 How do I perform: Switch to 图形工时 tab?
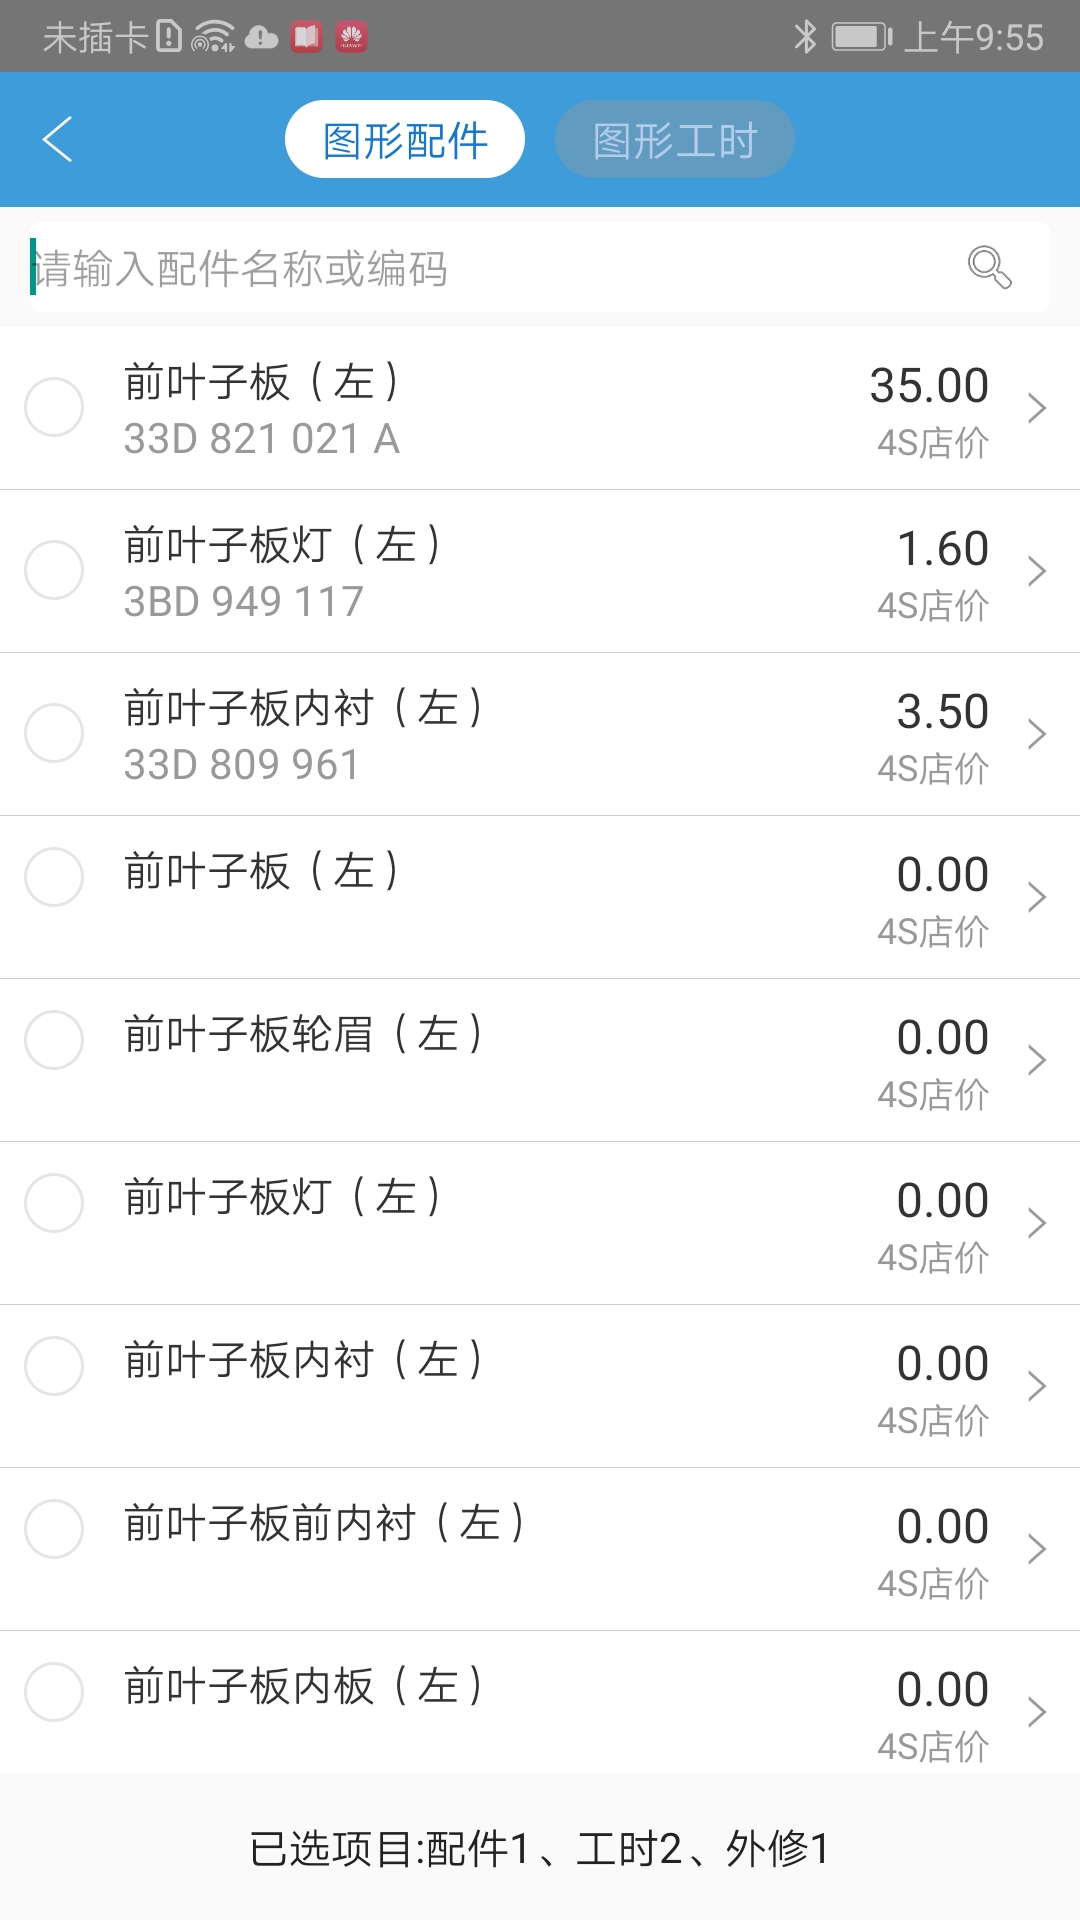[675, 139]
